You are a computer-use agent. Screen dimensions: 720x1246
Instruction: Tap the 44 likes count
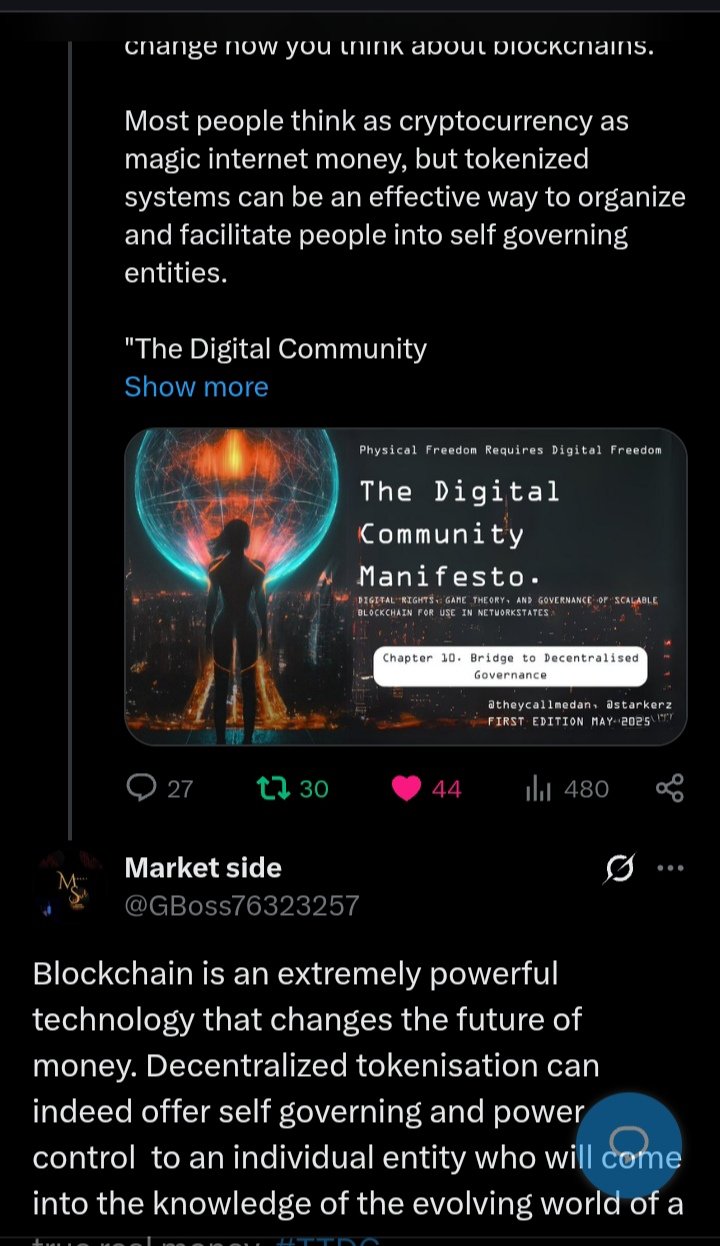pyautogui.click(x=446, y=789)
